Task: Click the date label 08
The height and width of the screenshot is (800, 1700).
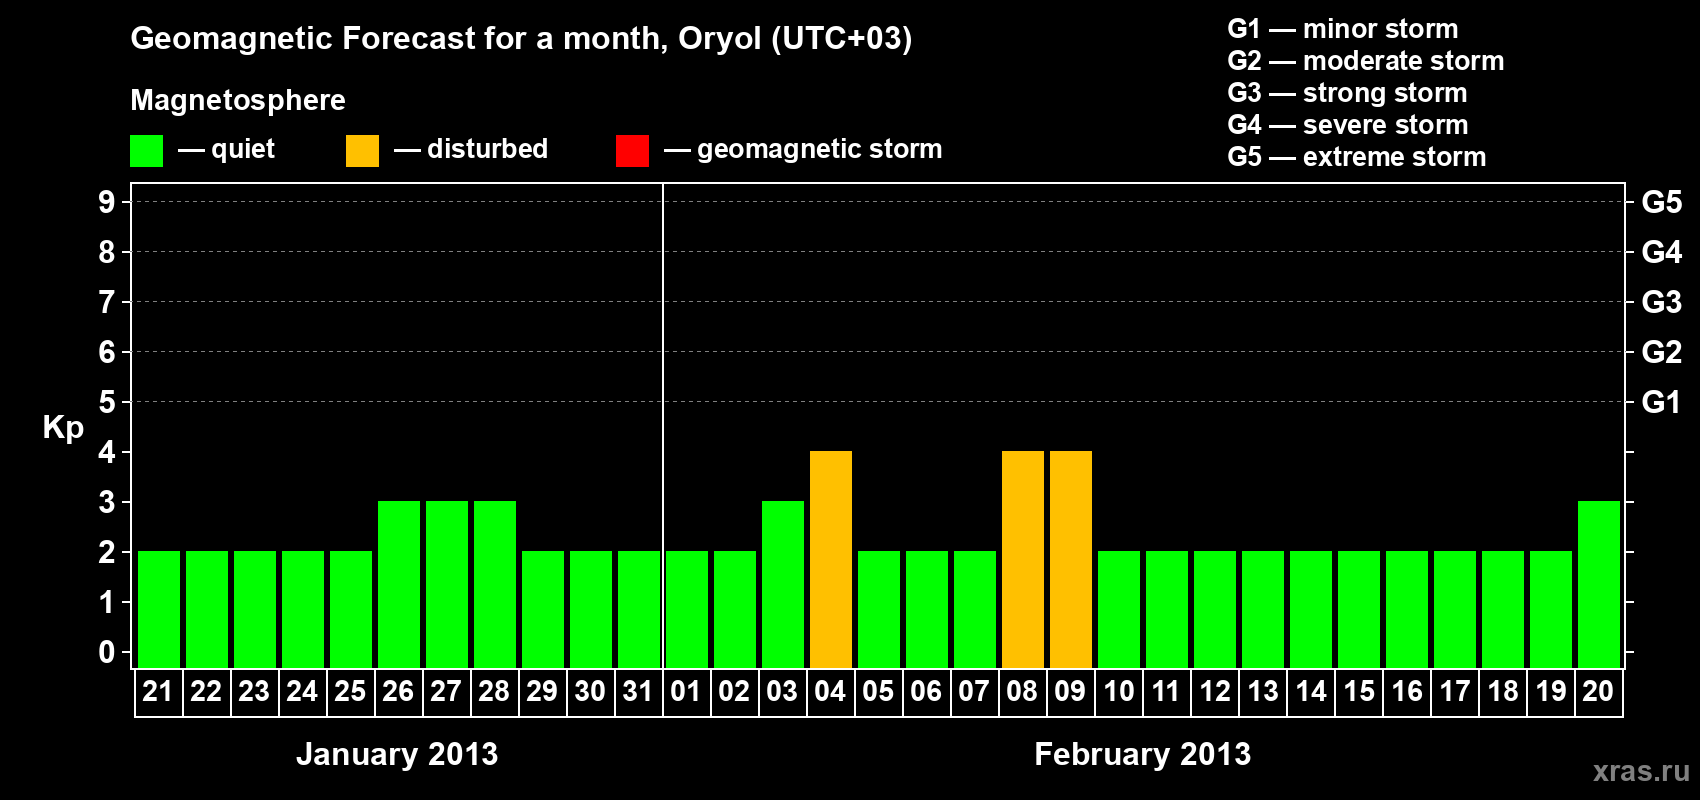Action: pos(1022,691)
